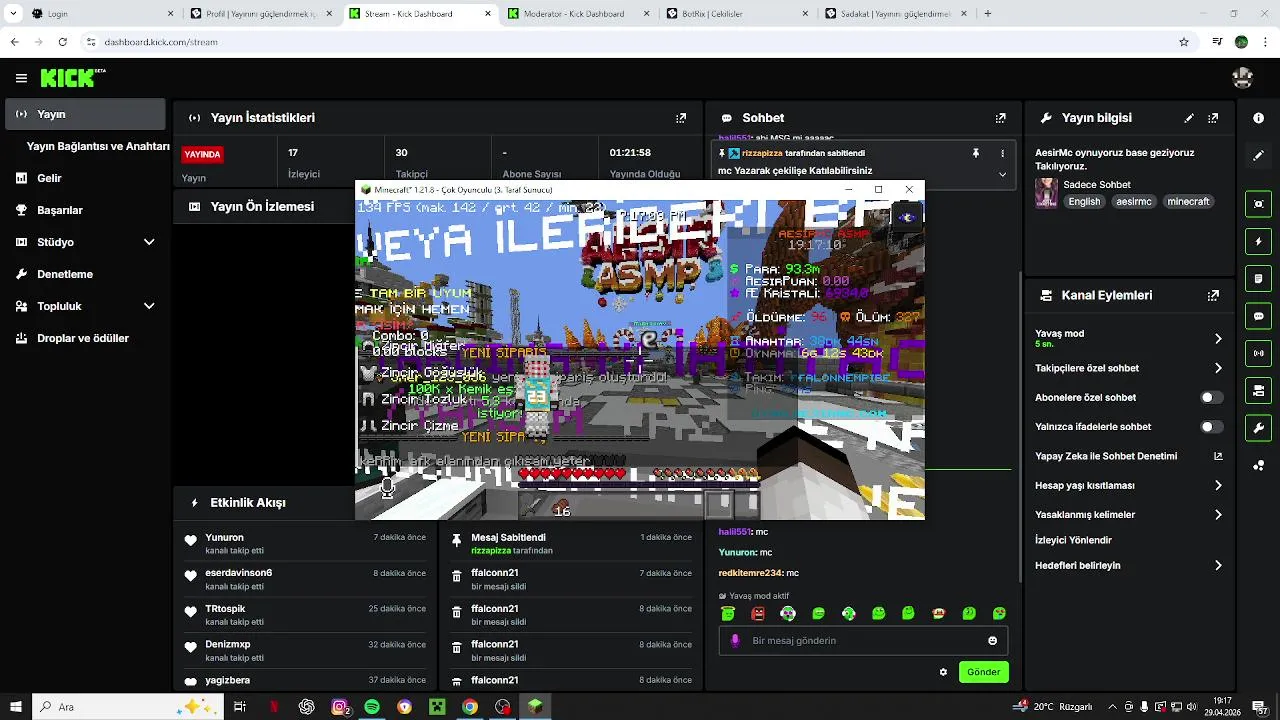Open Yayın Bağlantısı ve Anahtarı
This screenshot has height=720, width=1280.
point(97,146)
